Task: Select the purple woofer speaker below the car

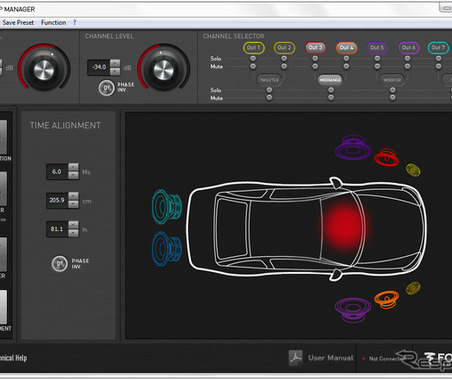Action: [x=353, y=310]
